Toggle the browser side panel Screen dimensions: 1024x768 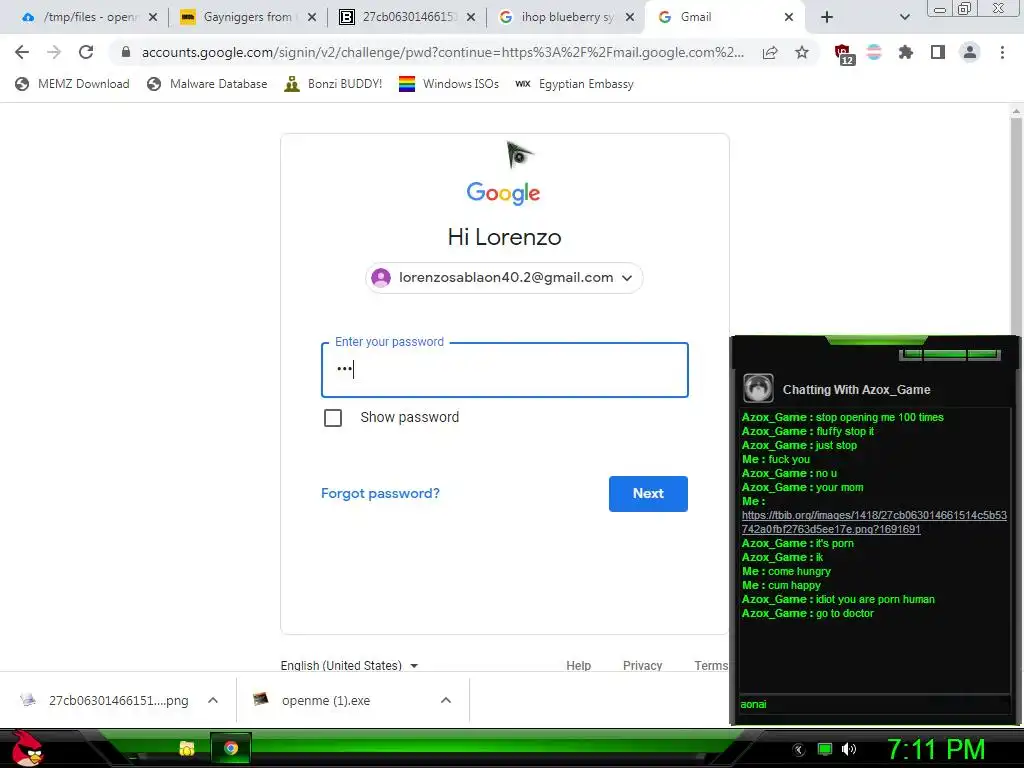pos(938,52)
